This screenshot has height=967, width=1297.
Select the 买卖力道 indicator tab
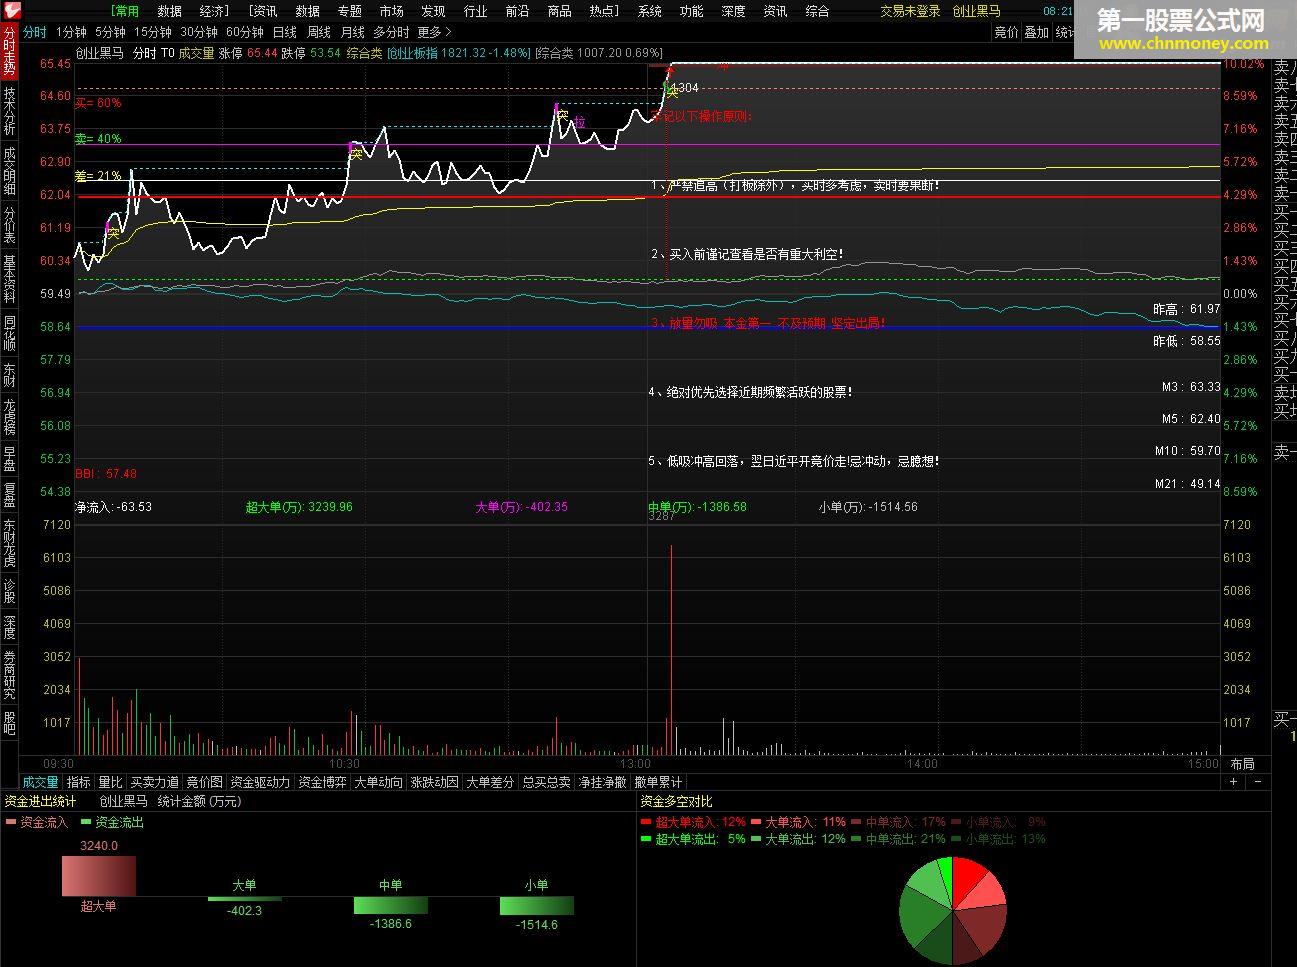tap(155, 782)
